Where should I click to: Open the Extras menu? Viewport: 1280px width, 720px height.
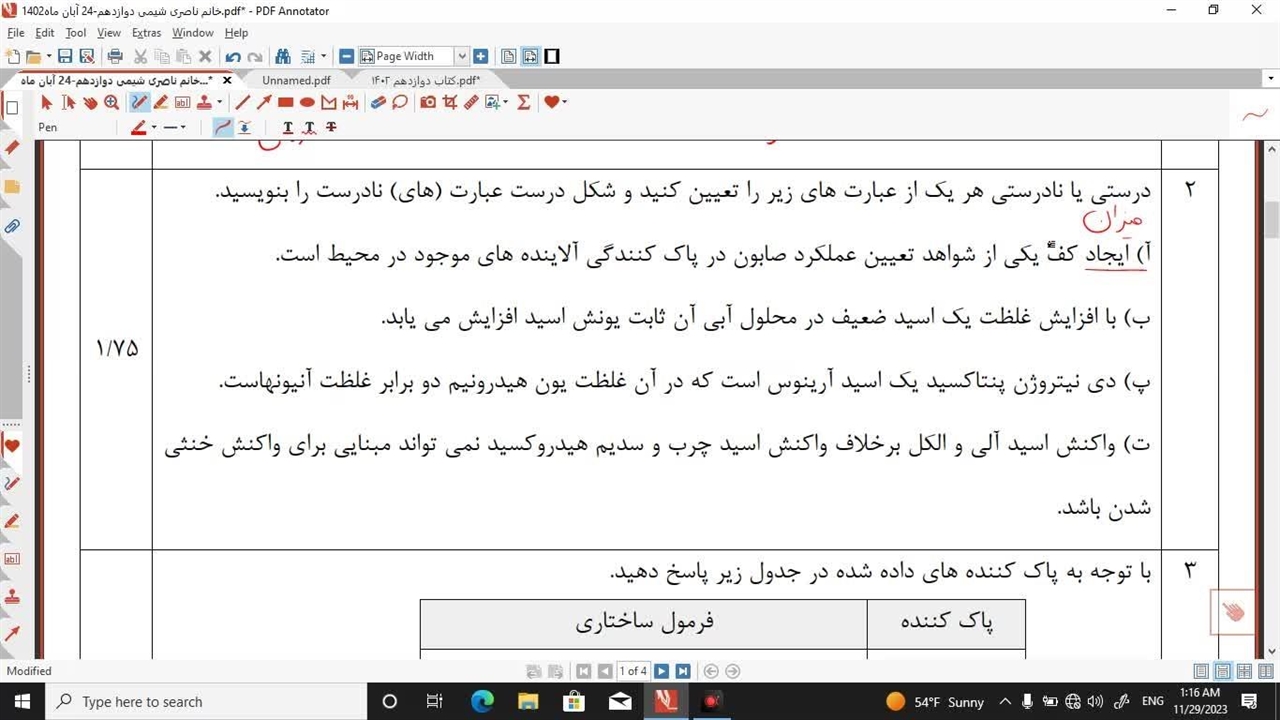(x=146, y=33)
